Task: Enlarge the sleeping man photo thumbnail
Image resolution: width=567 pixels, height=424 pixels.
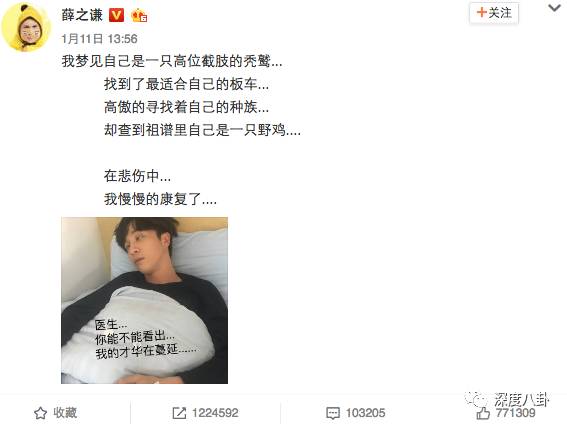Action: click(144, 300)
